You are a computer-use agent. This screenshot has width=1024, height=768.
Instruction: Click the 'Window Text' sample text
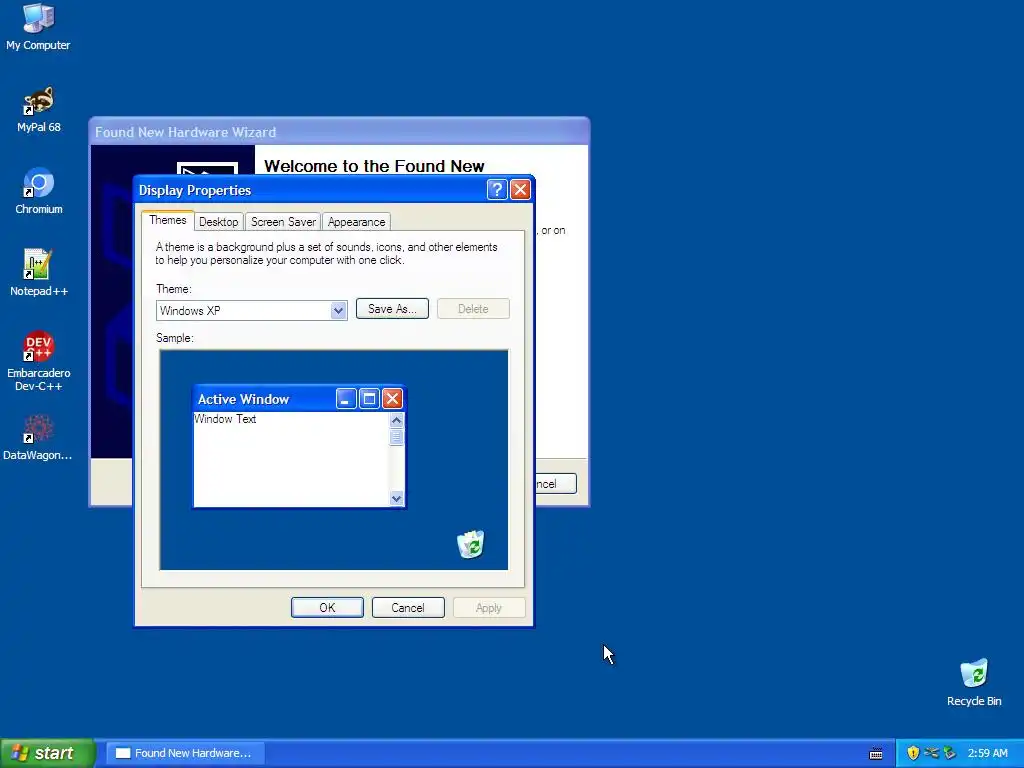tap(225, 419)
